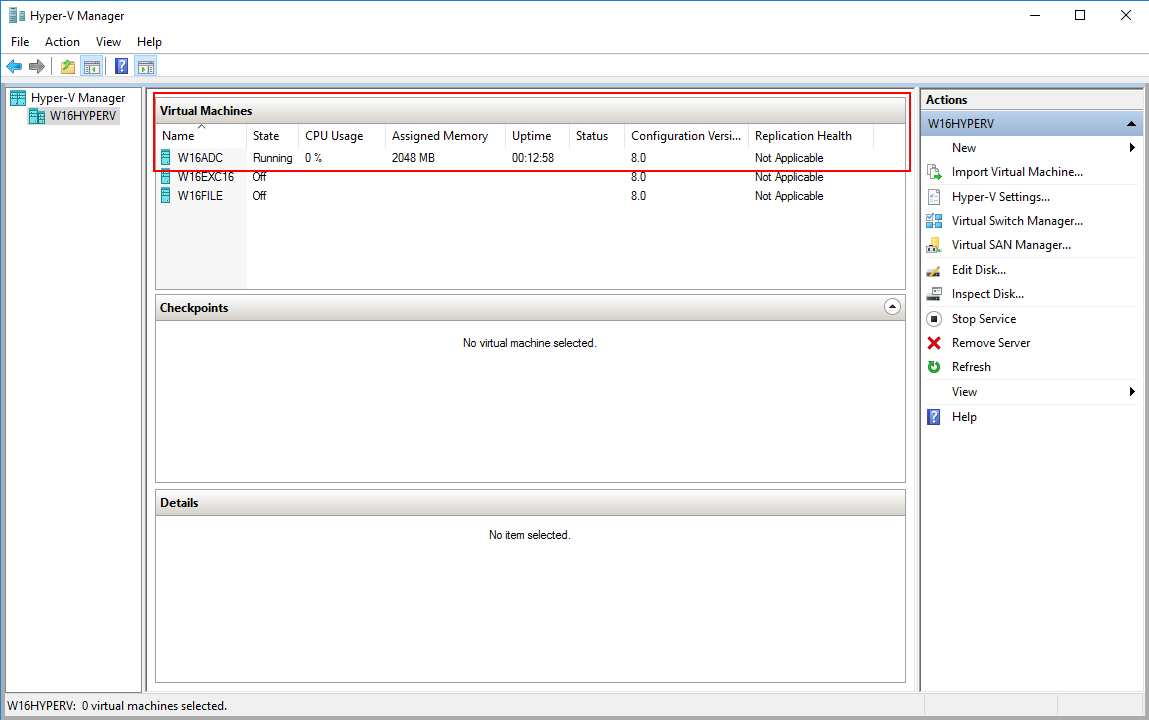Sort by the CPU Usage column header
This screenshot has height=720, width=1149.
point(342,136)
